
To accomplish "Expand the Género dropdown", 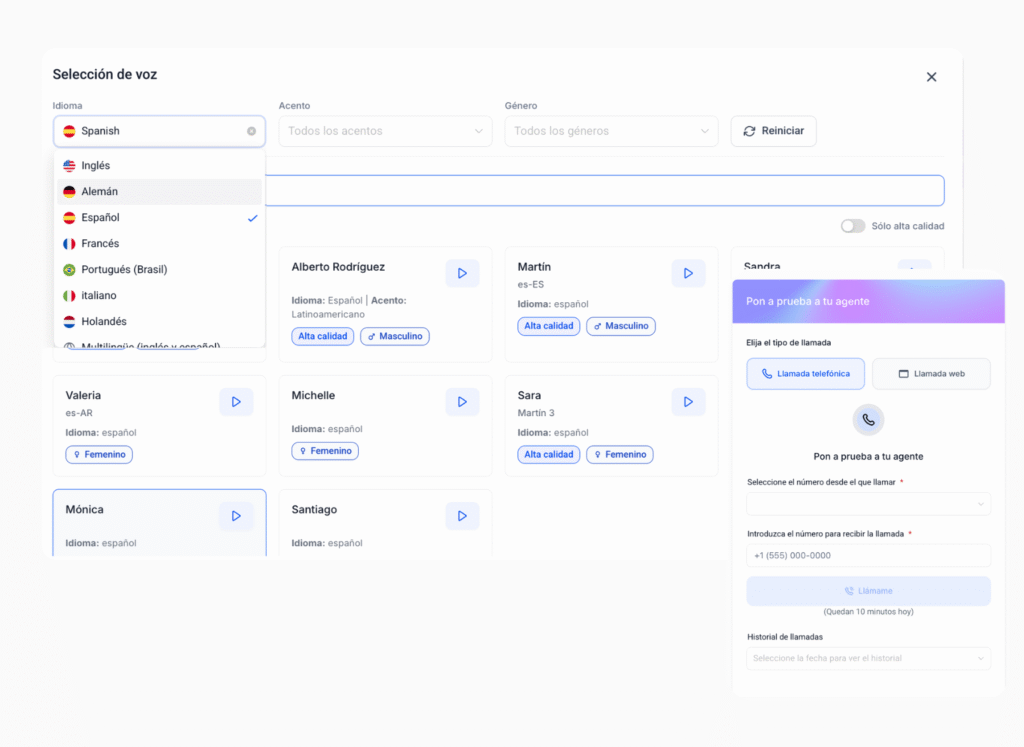I will (611, 131).
